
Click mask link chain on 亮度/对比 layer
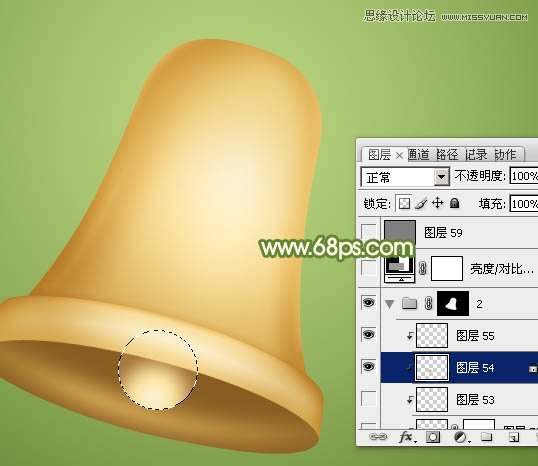423,268
